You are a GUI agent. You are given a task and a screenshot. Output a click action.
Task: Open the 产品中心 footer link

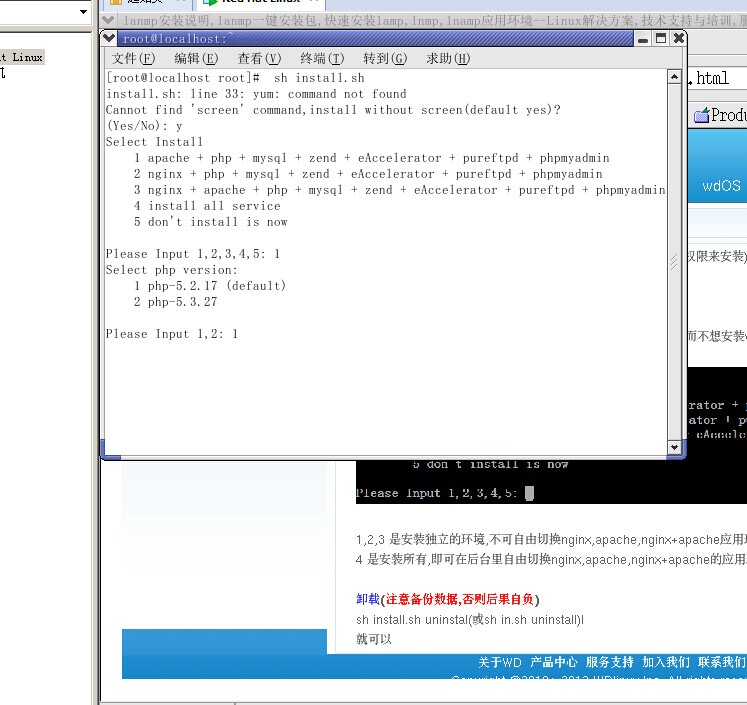[x=554, y=662]
